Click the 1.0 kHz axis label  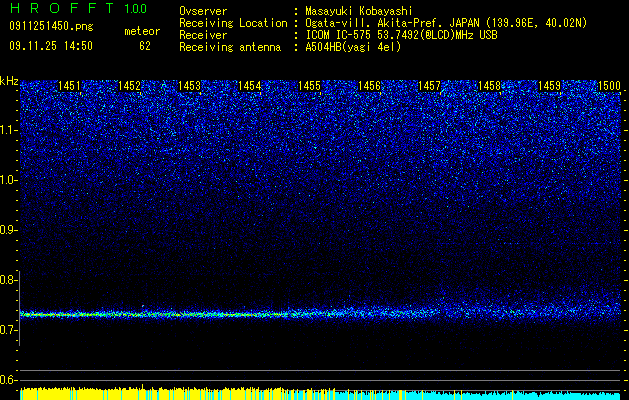[x=9, y=180]
